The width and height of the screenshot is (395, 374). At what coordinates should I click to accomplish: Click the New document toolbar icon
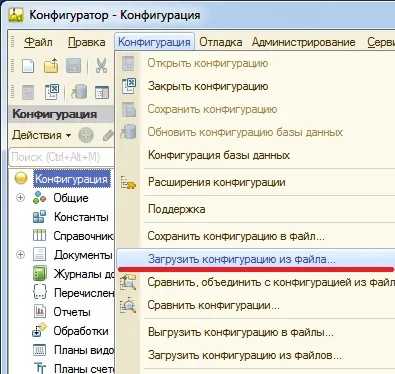tap(28, 65)
